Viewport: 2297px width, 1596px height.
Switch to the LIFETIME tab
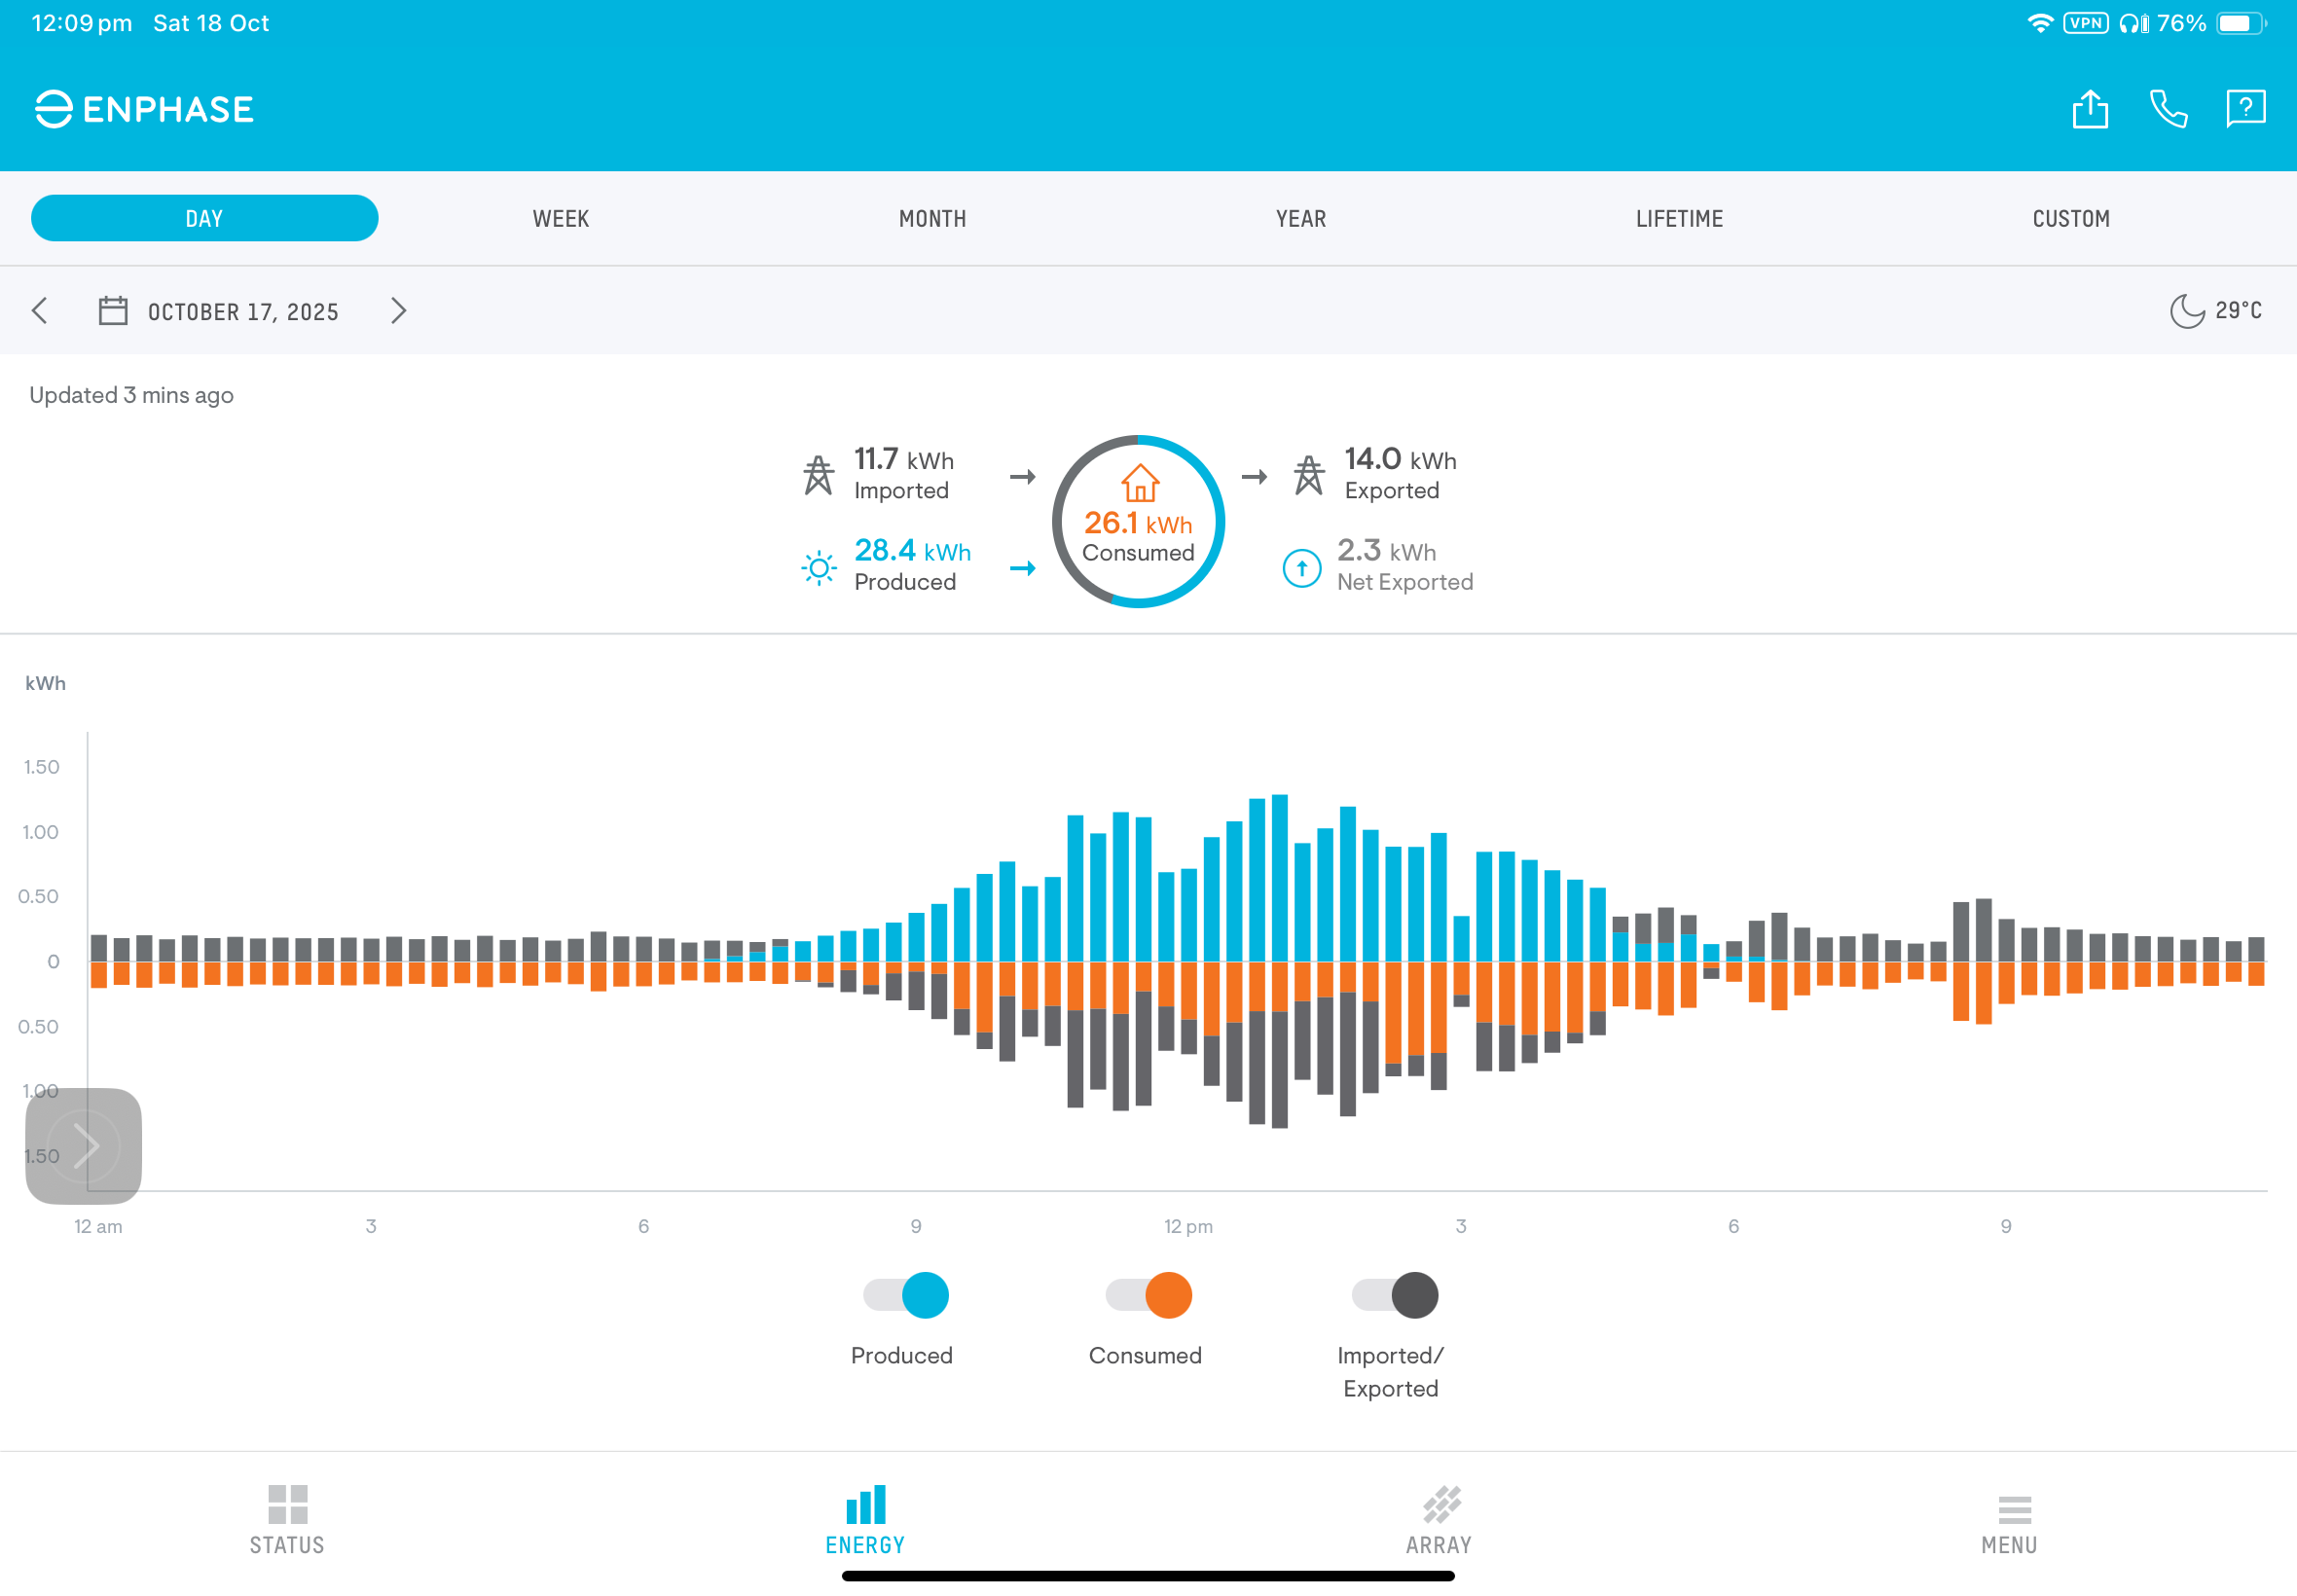(x=1679, y=219)
